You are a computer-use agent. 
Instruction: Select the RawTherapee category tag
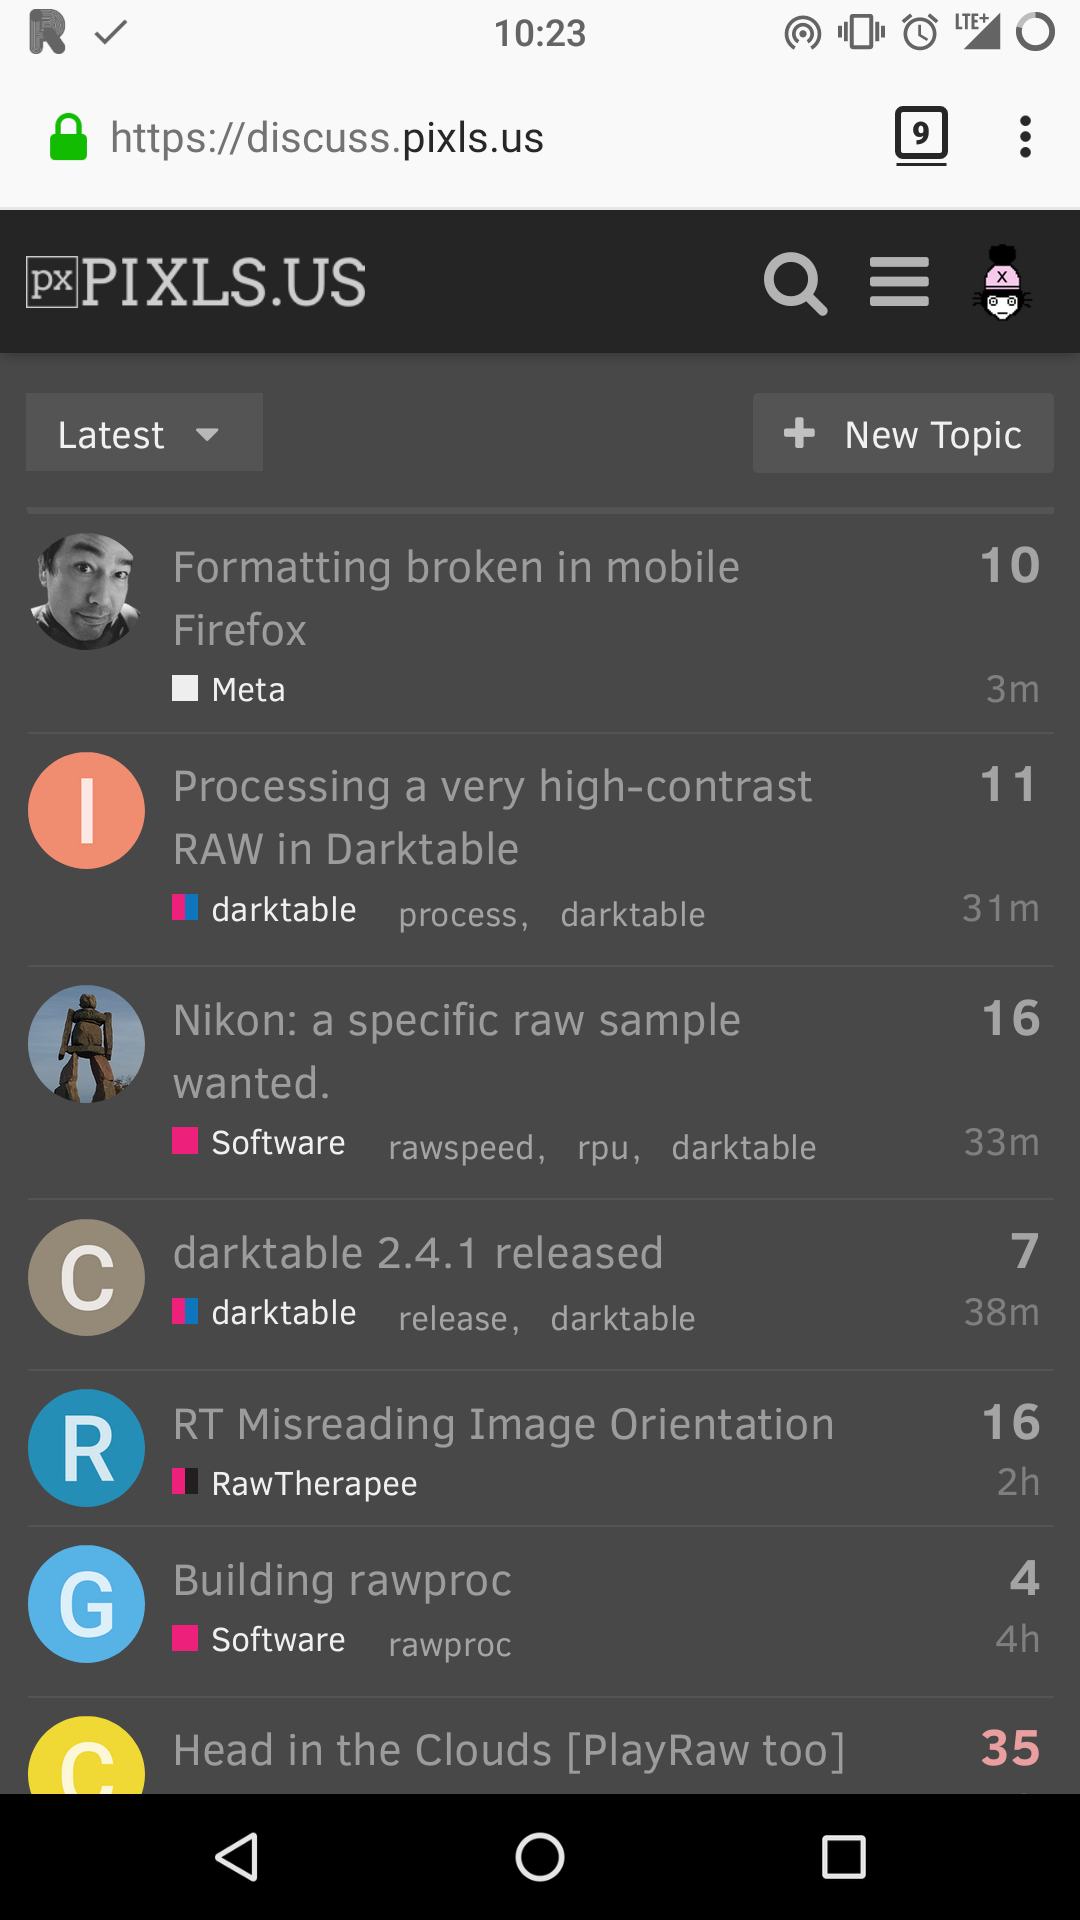coord(295,1483)
